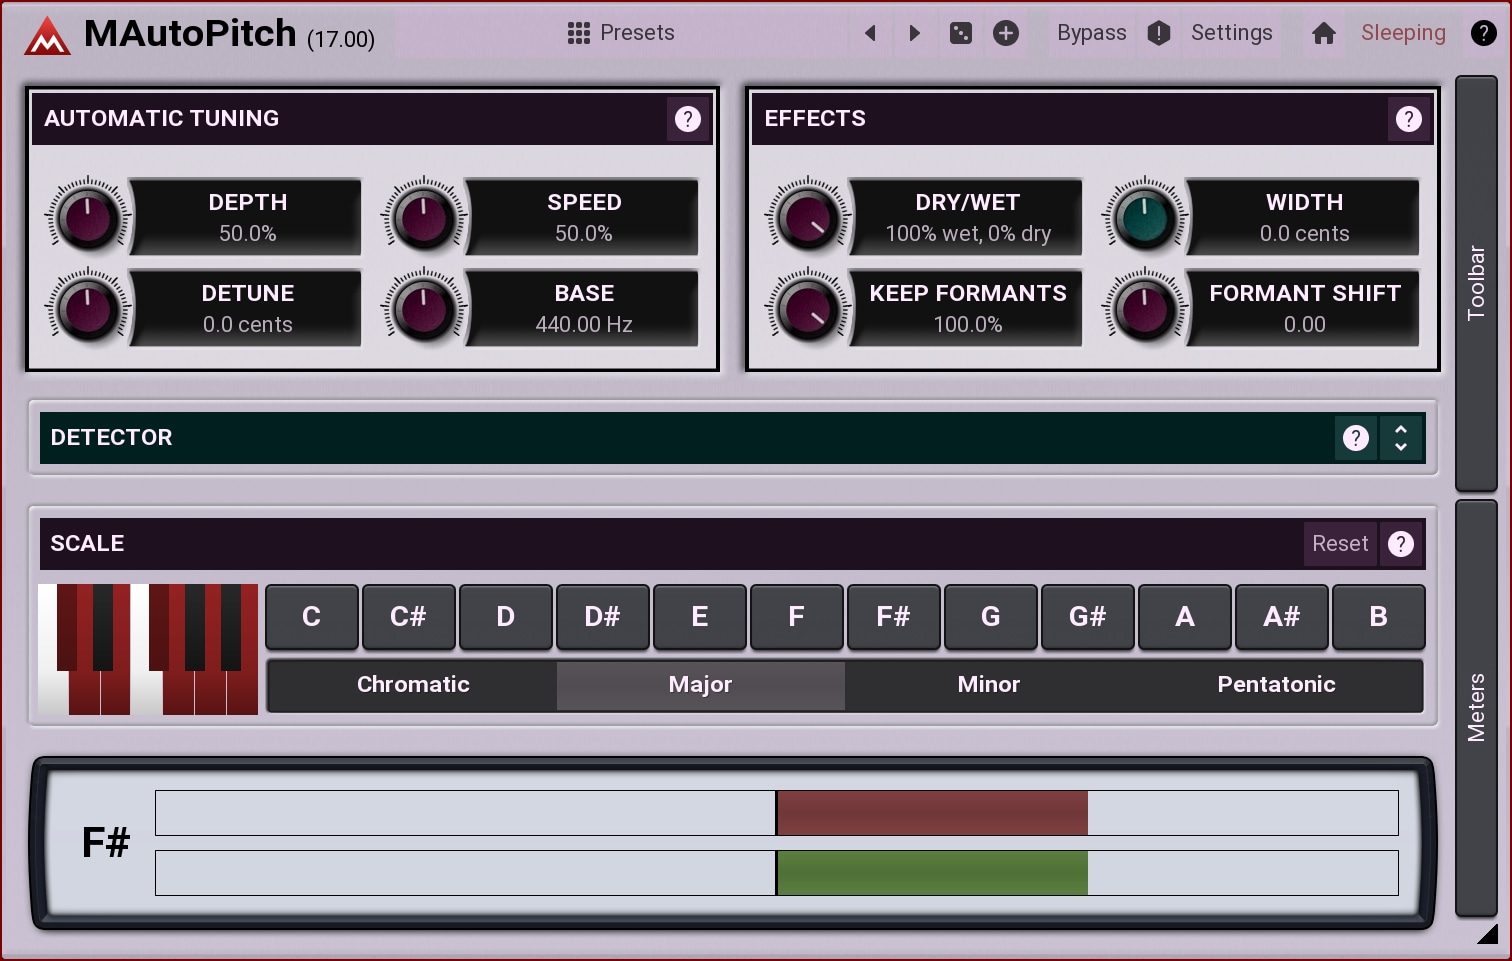
Task: Toggle the C# note in the scale
Action: tap(408, 617)
